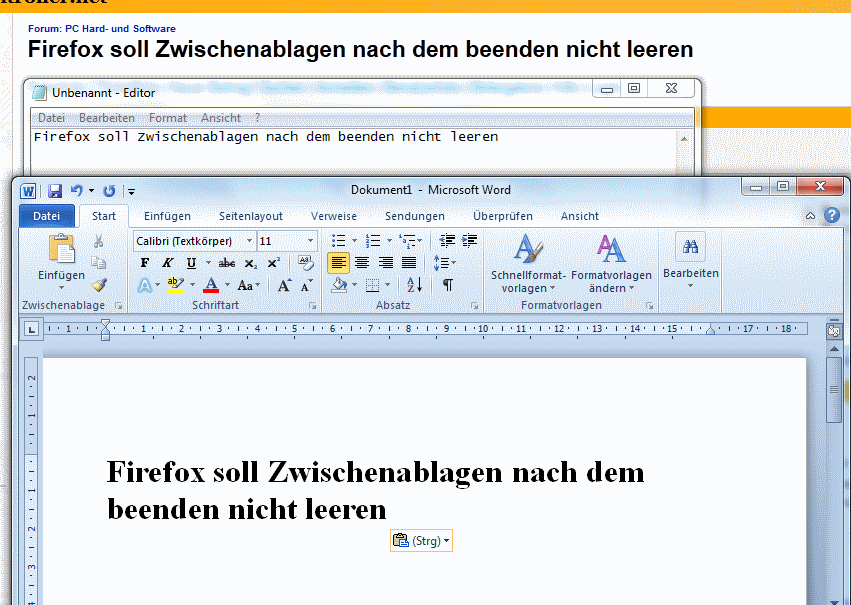Image resolution: width=851 pixels, height=605 pixels.
Task: Click the shading paint bucket icon
Action: point(339,285)
